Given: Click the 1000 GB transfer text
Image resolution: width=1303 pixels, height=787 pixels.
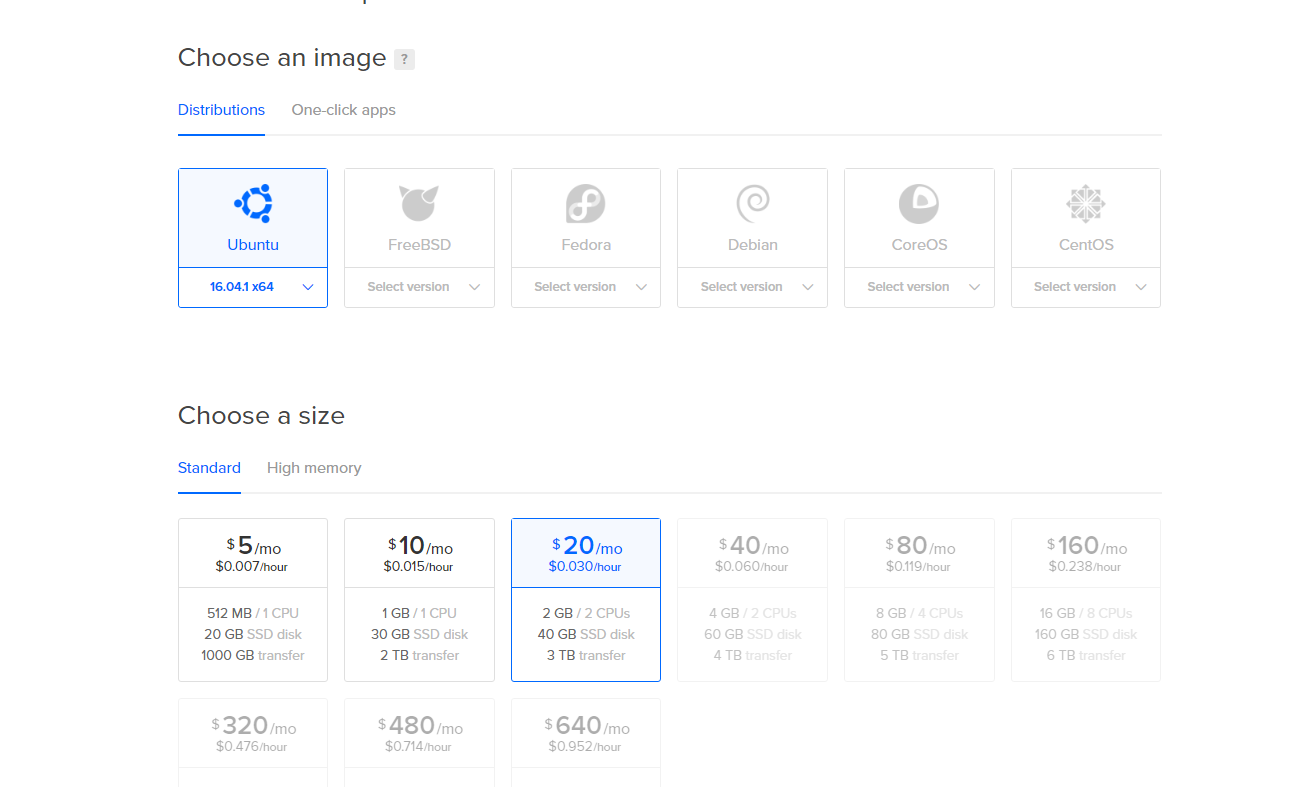Looking at the screenshot, I should tap(253, 656).
